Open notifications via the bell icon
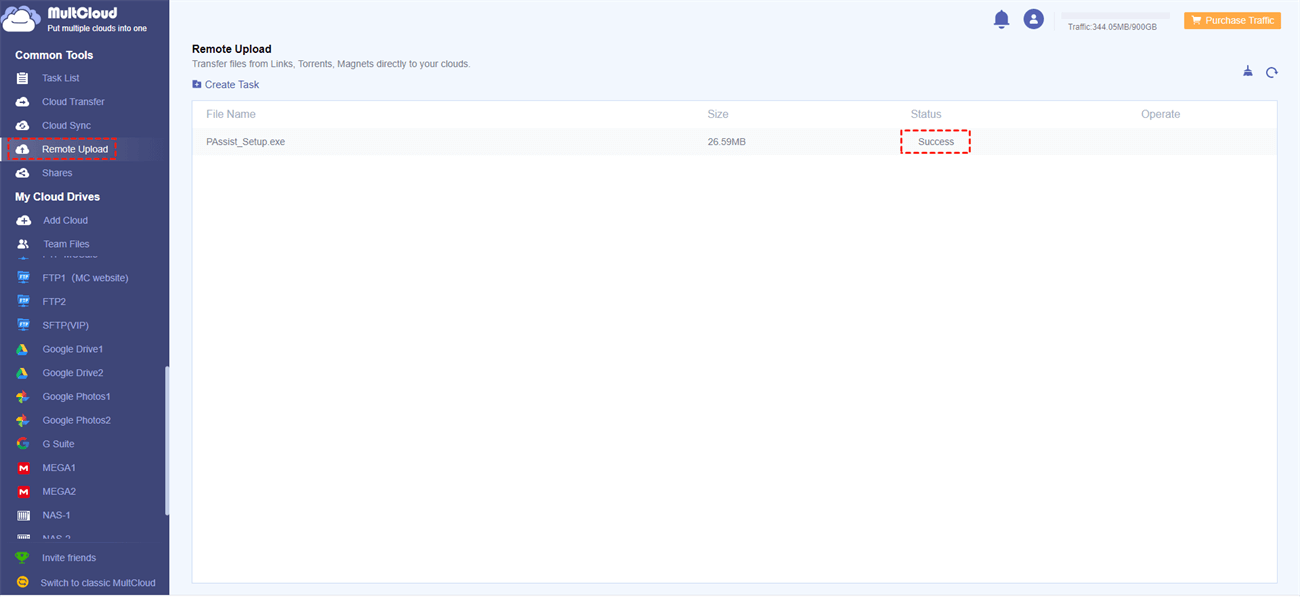The image size is (1300, 597). (1001, 18)
